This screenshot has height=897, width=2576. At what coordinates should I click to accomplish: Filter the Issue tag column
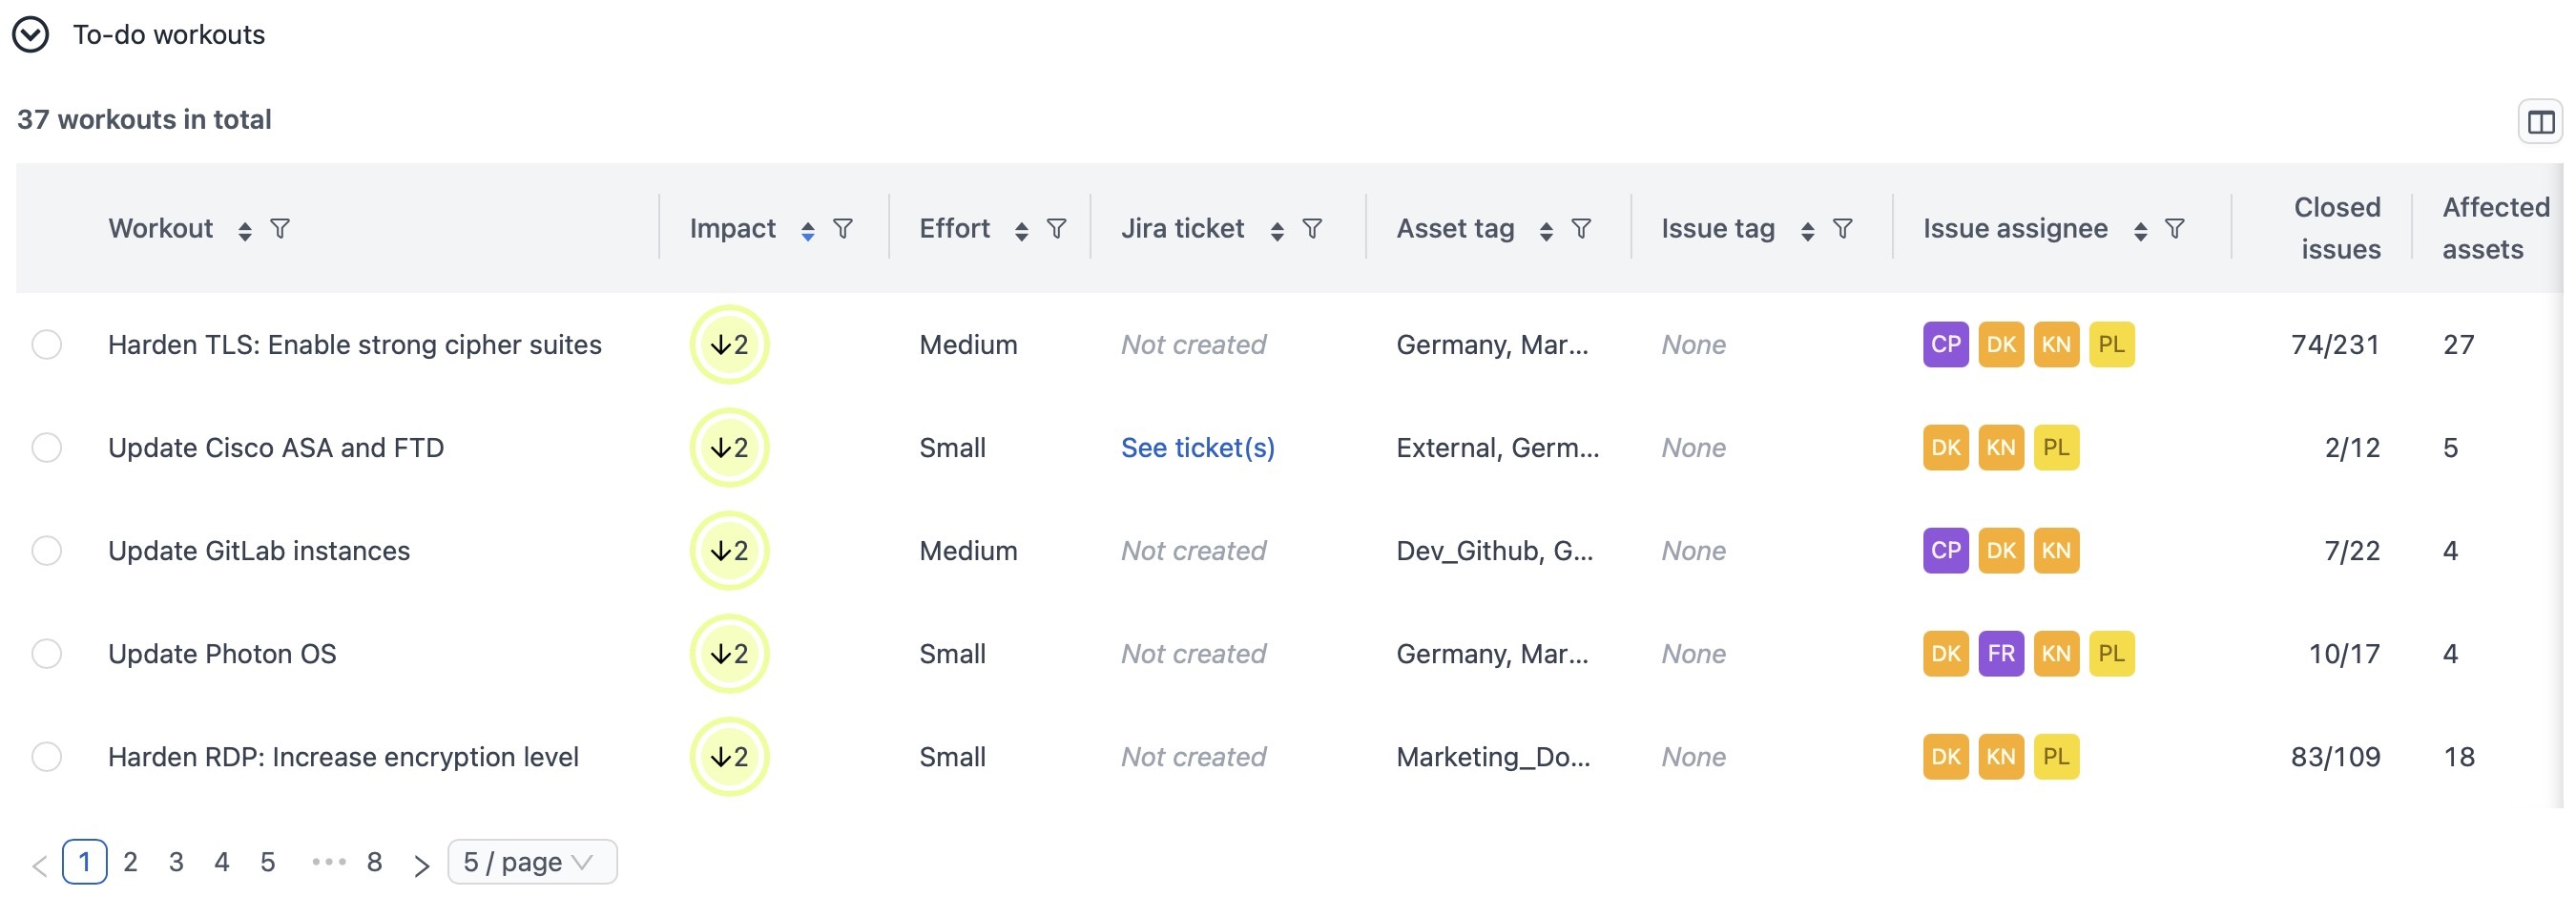point(1842,229)
